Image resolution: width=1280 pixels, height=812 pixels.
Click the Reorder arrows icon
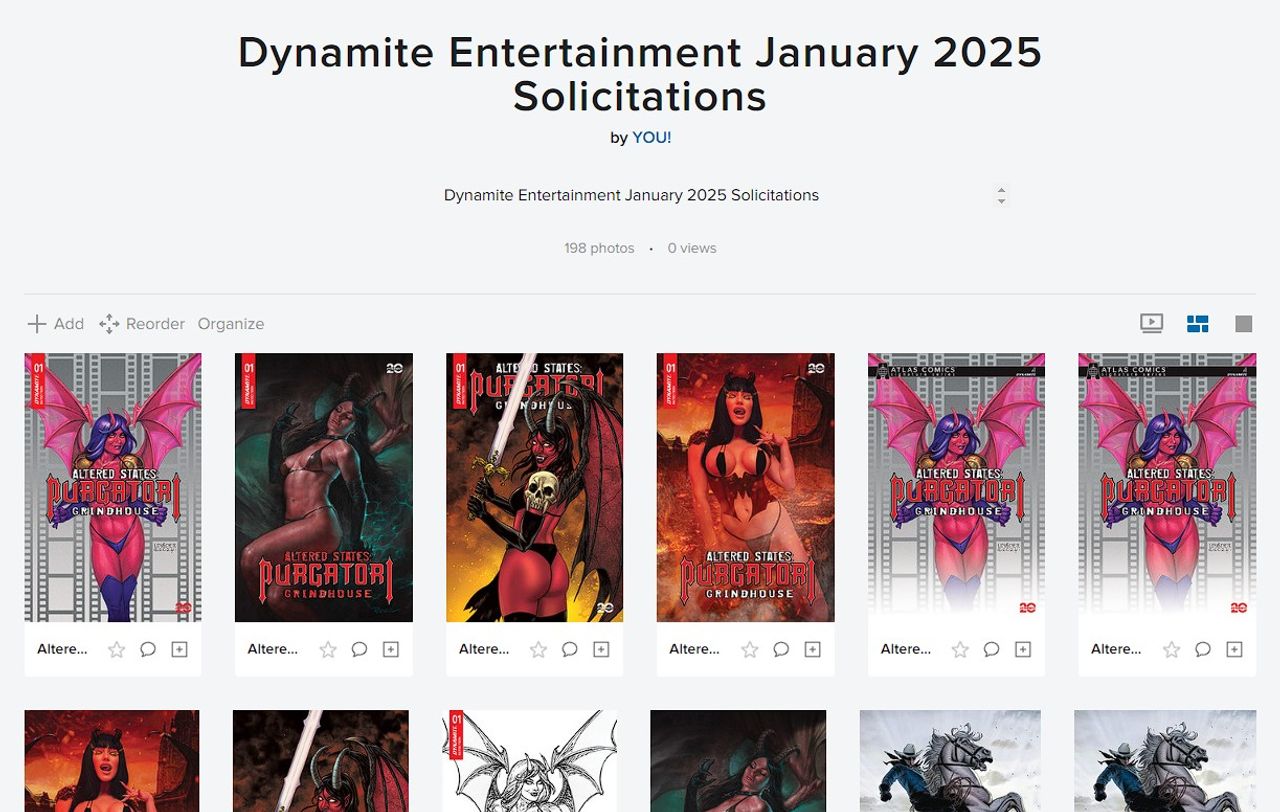pyautogui.click(x=109, y=323)
